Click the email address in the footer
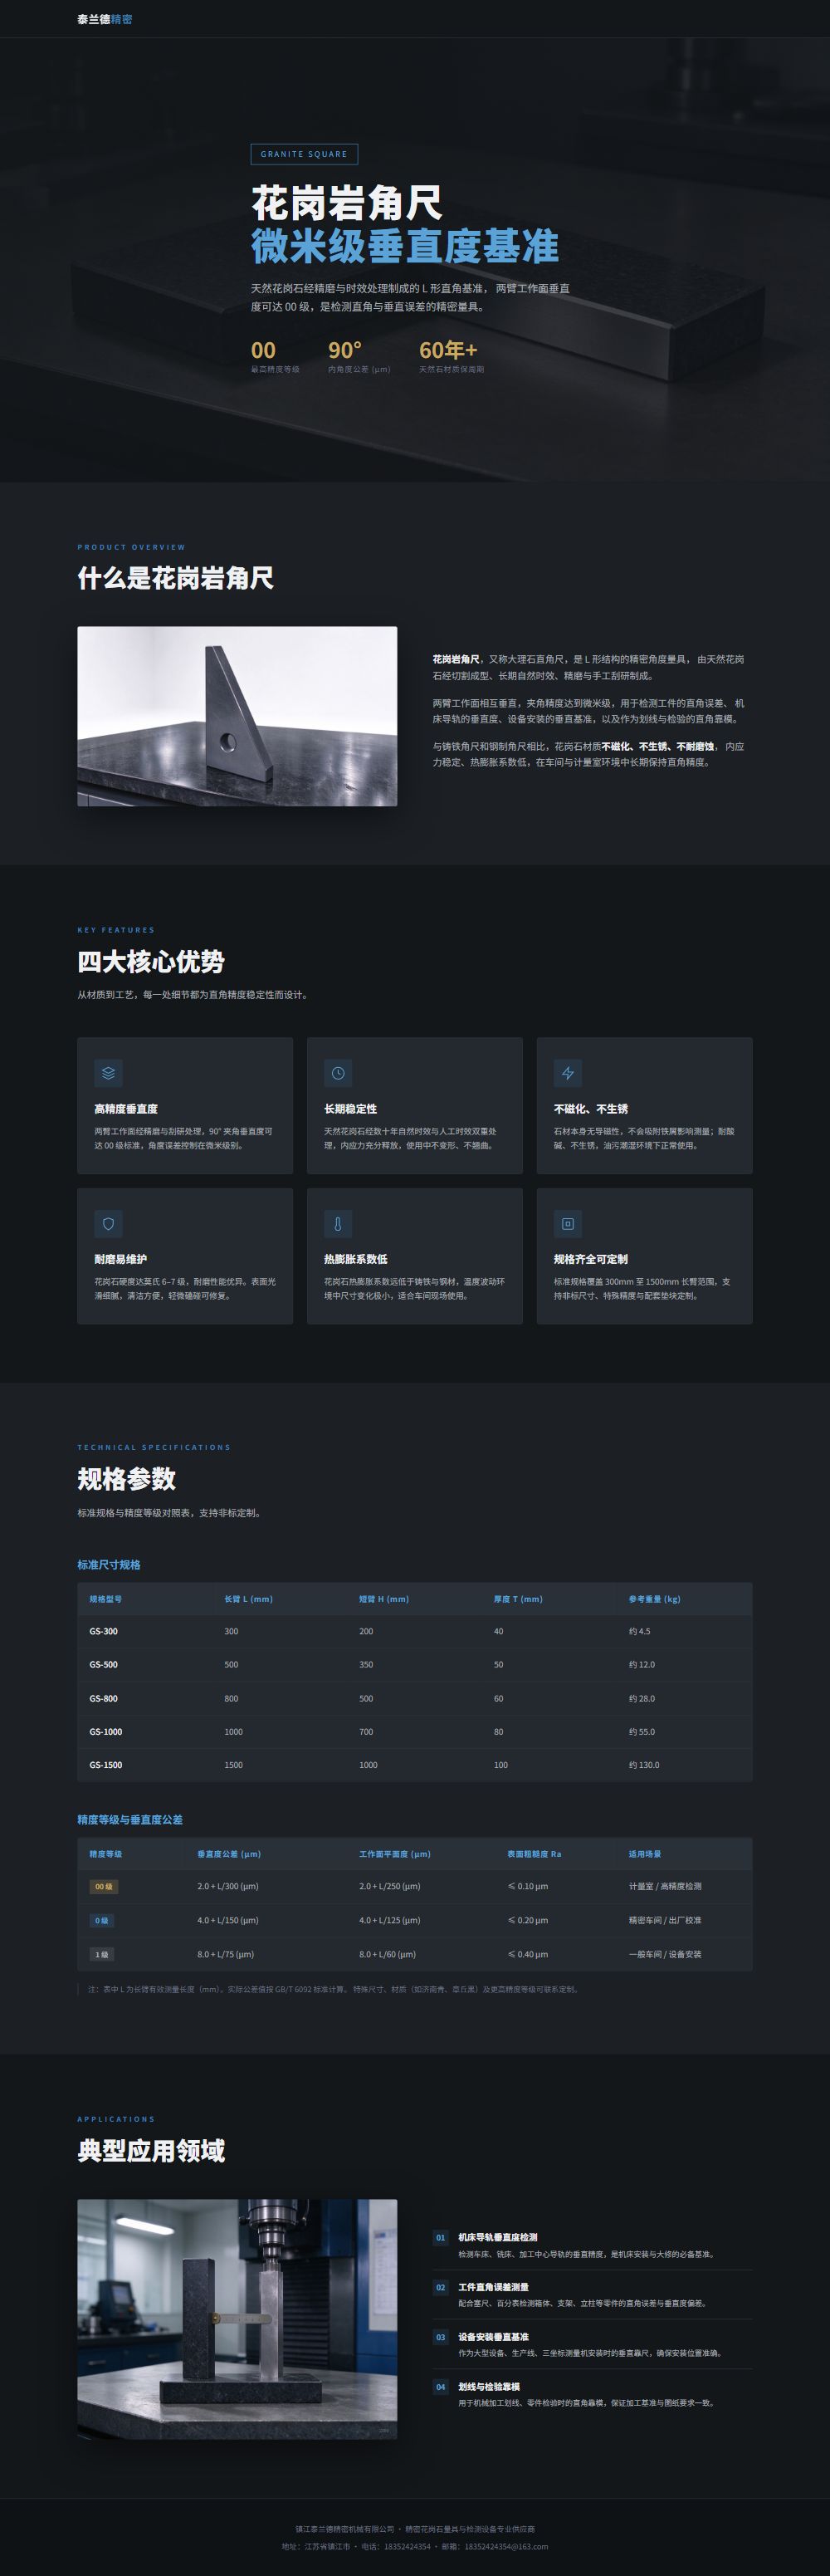 click(x=506, y=2547)
